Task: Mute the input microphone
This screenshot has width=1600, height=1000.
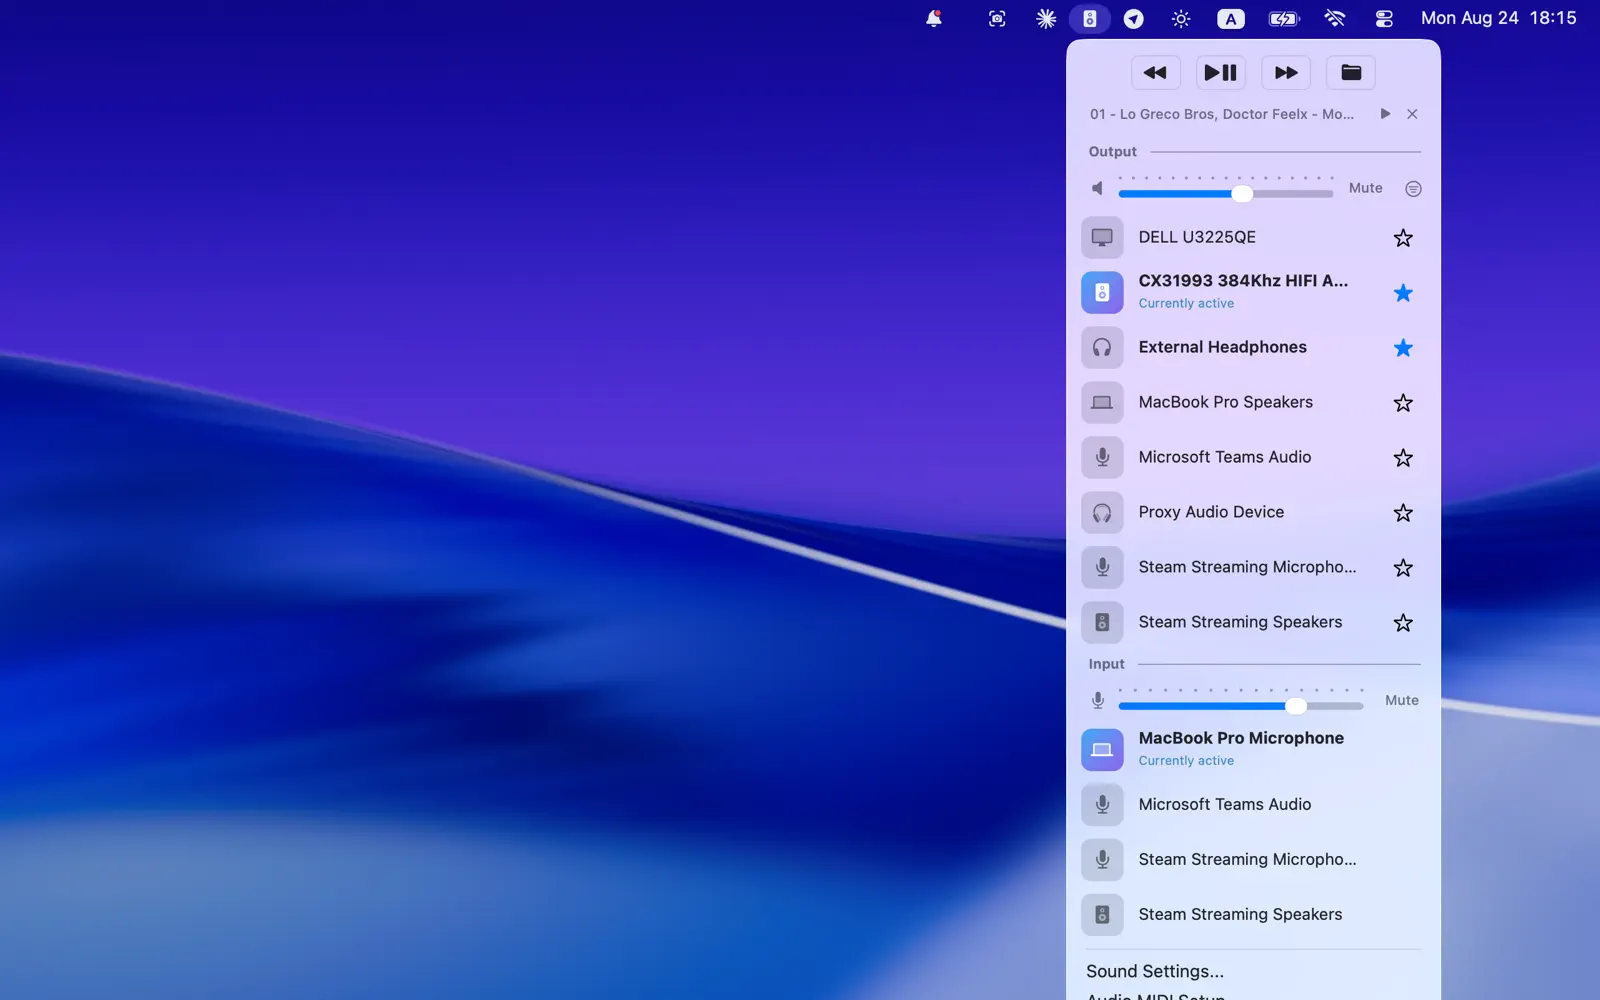Action: click(x=1401, y=700)
